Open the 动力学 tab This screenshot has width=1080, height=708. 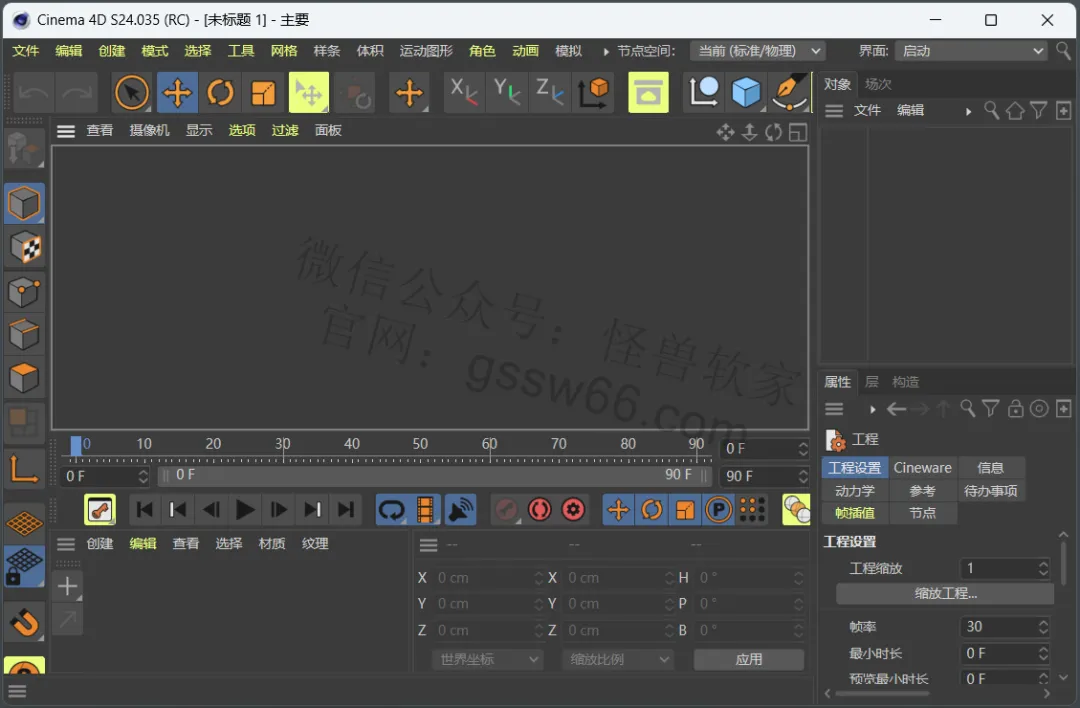point(855,491)
